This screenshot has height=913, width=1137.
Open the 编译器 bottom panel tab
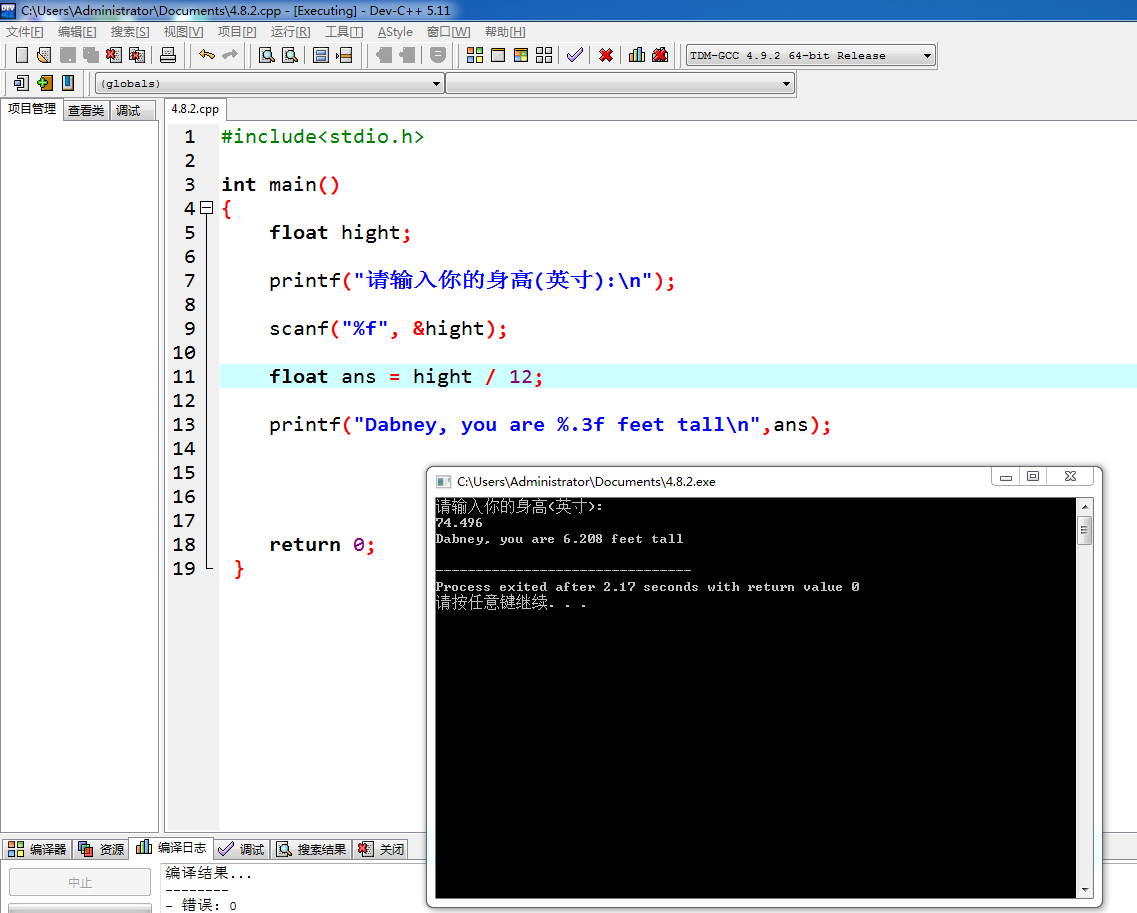[37, 849]
